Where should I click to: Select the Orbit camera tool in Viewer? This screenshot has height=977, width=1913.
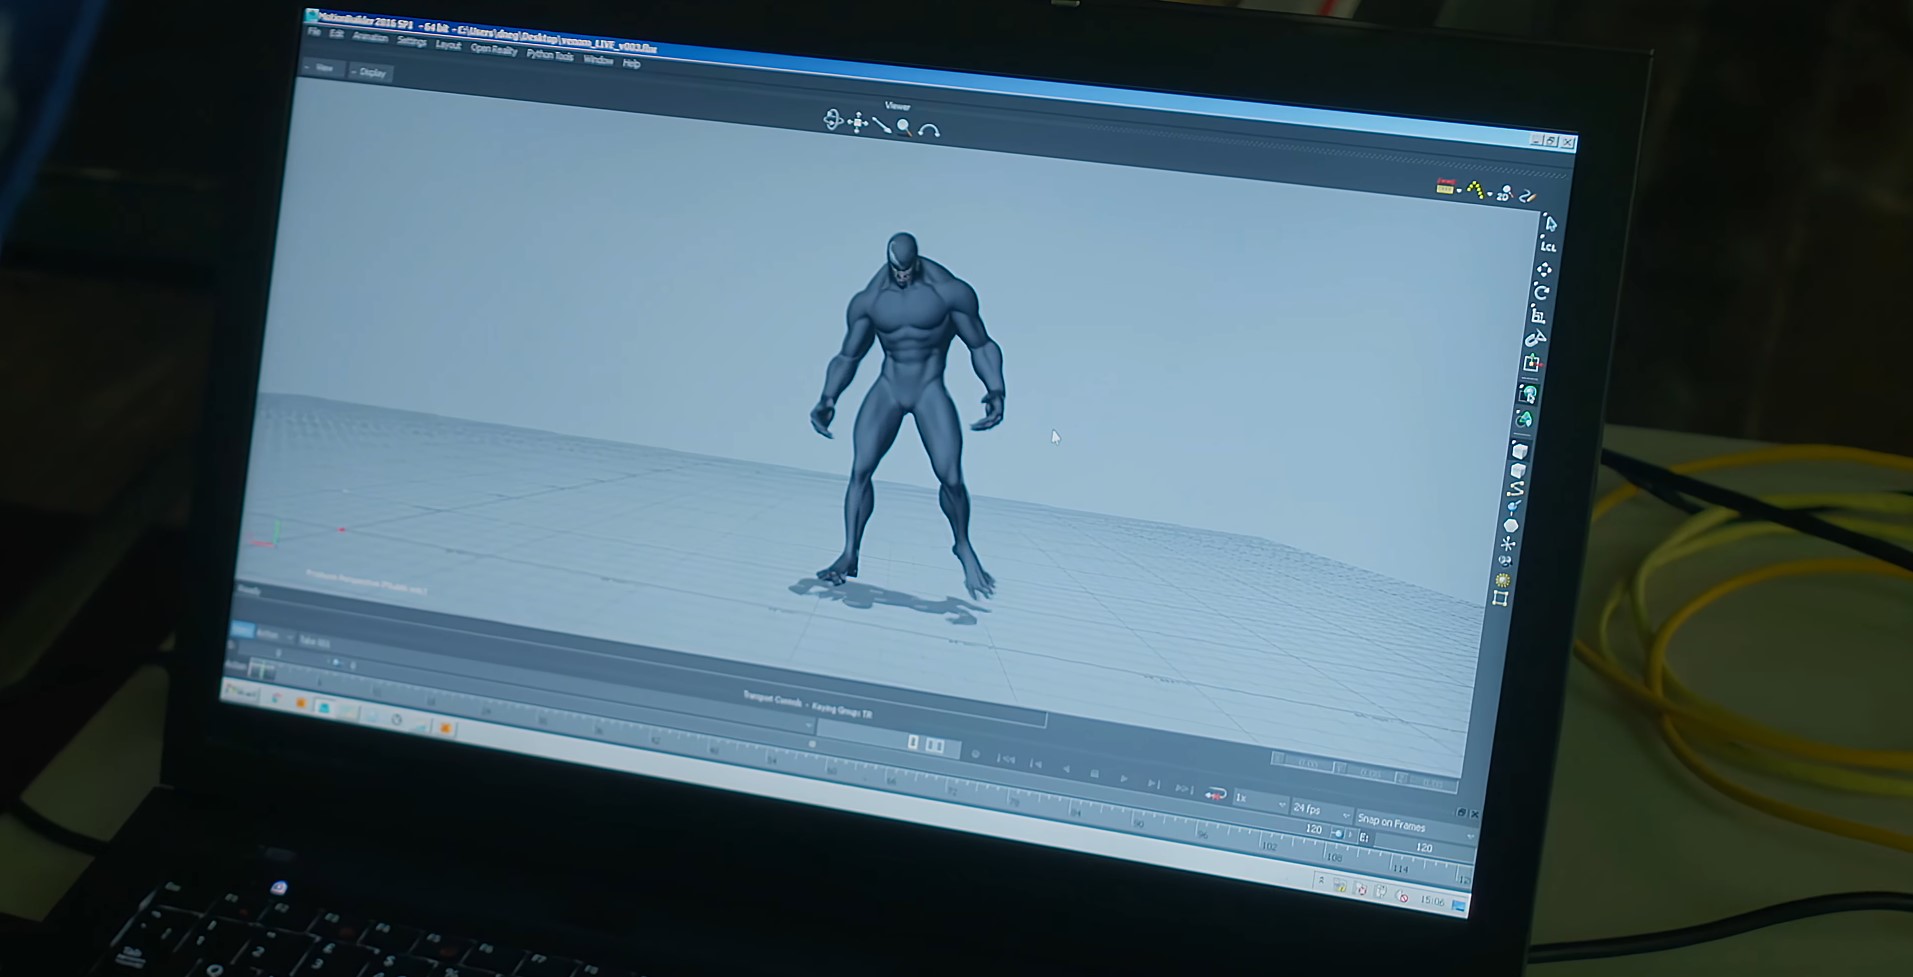click(x=833, y=120)
